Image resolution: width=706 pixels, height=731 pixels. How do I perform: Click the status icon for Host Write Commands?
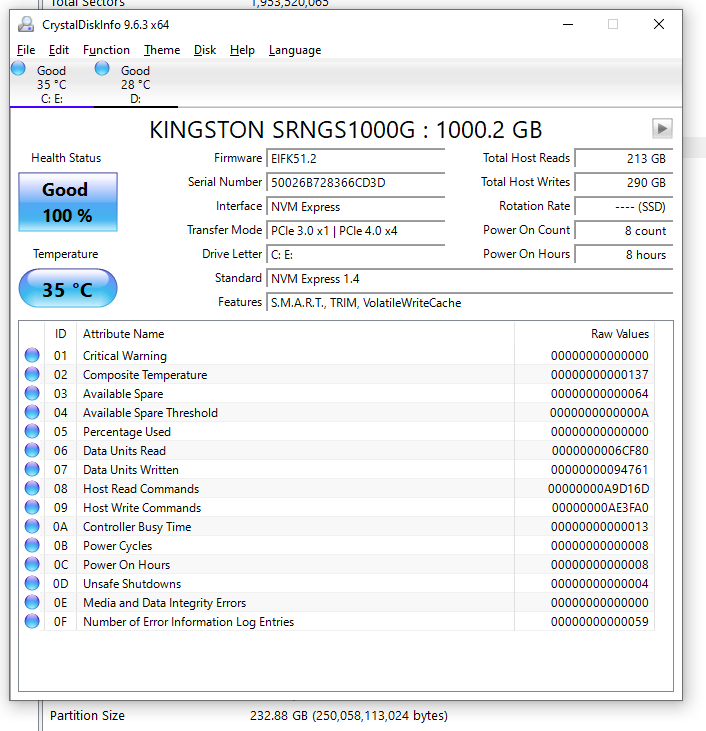(x=32, y=507)
